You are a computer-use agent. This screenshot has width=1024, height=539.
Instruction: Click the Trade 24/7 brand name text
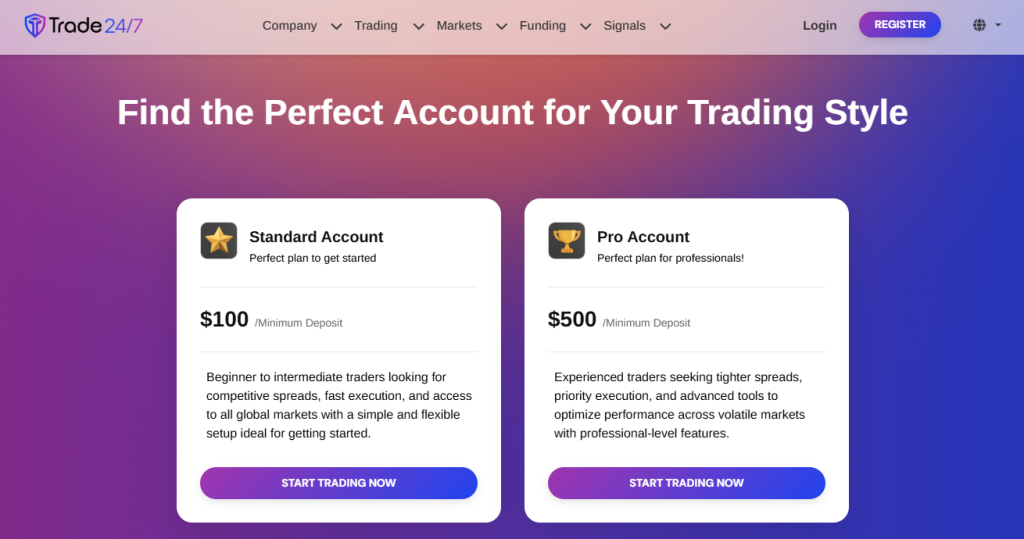click(97, 26)
